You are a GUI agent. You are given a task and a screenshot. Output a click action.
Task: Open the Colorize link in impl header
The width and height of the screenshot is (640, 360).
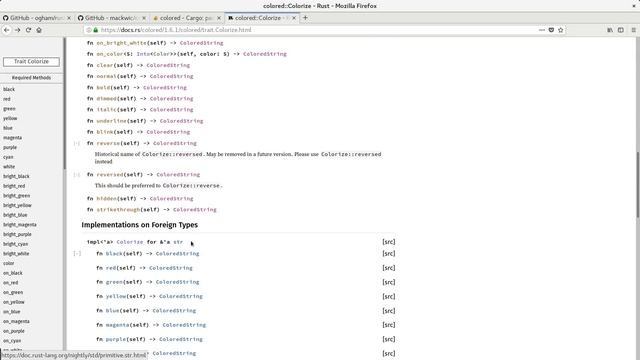(x=130, y=242)
